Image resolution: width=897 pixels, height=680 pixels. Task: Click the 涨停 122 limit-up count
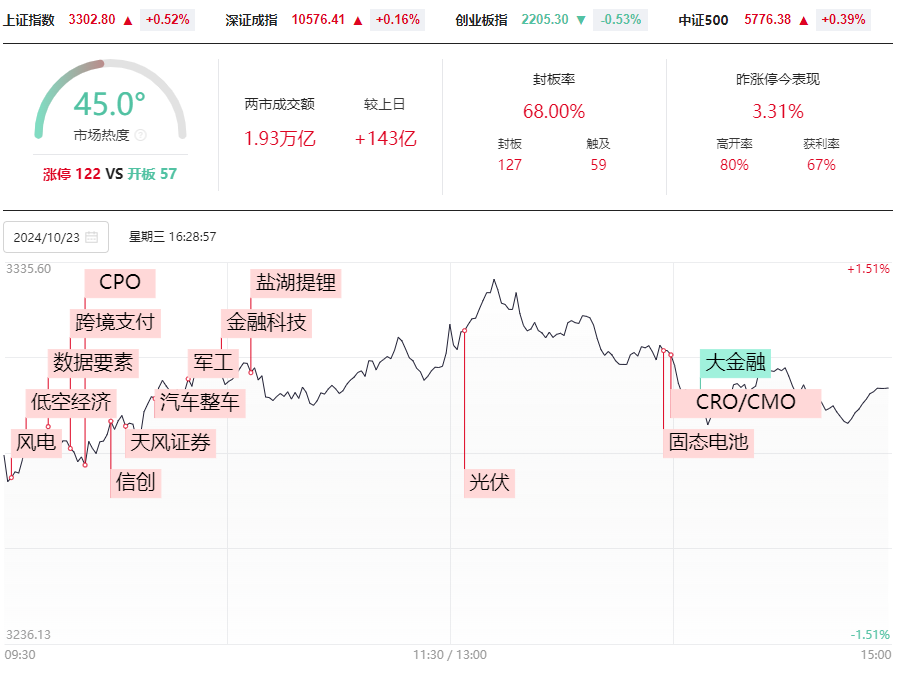(x=72, y=174)
